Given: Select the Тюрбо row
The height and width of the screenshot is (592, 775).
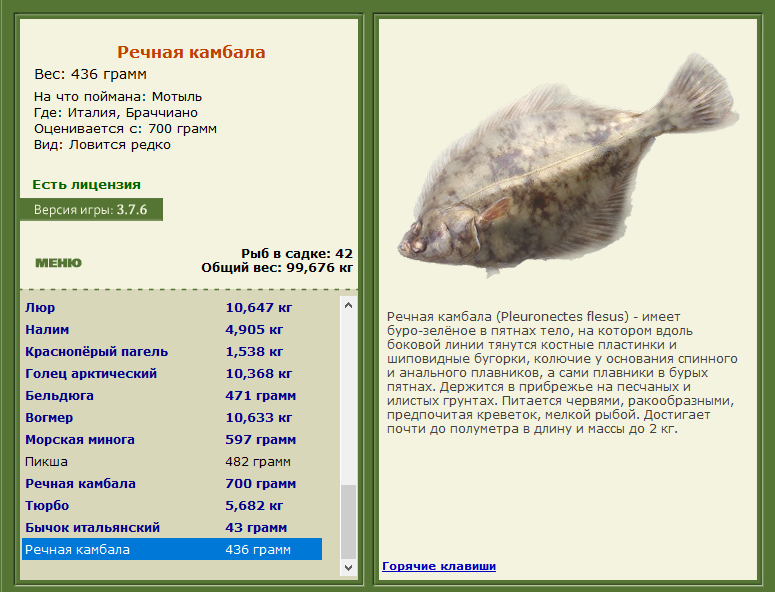Looking at the screenshot, I should [172, 506].
